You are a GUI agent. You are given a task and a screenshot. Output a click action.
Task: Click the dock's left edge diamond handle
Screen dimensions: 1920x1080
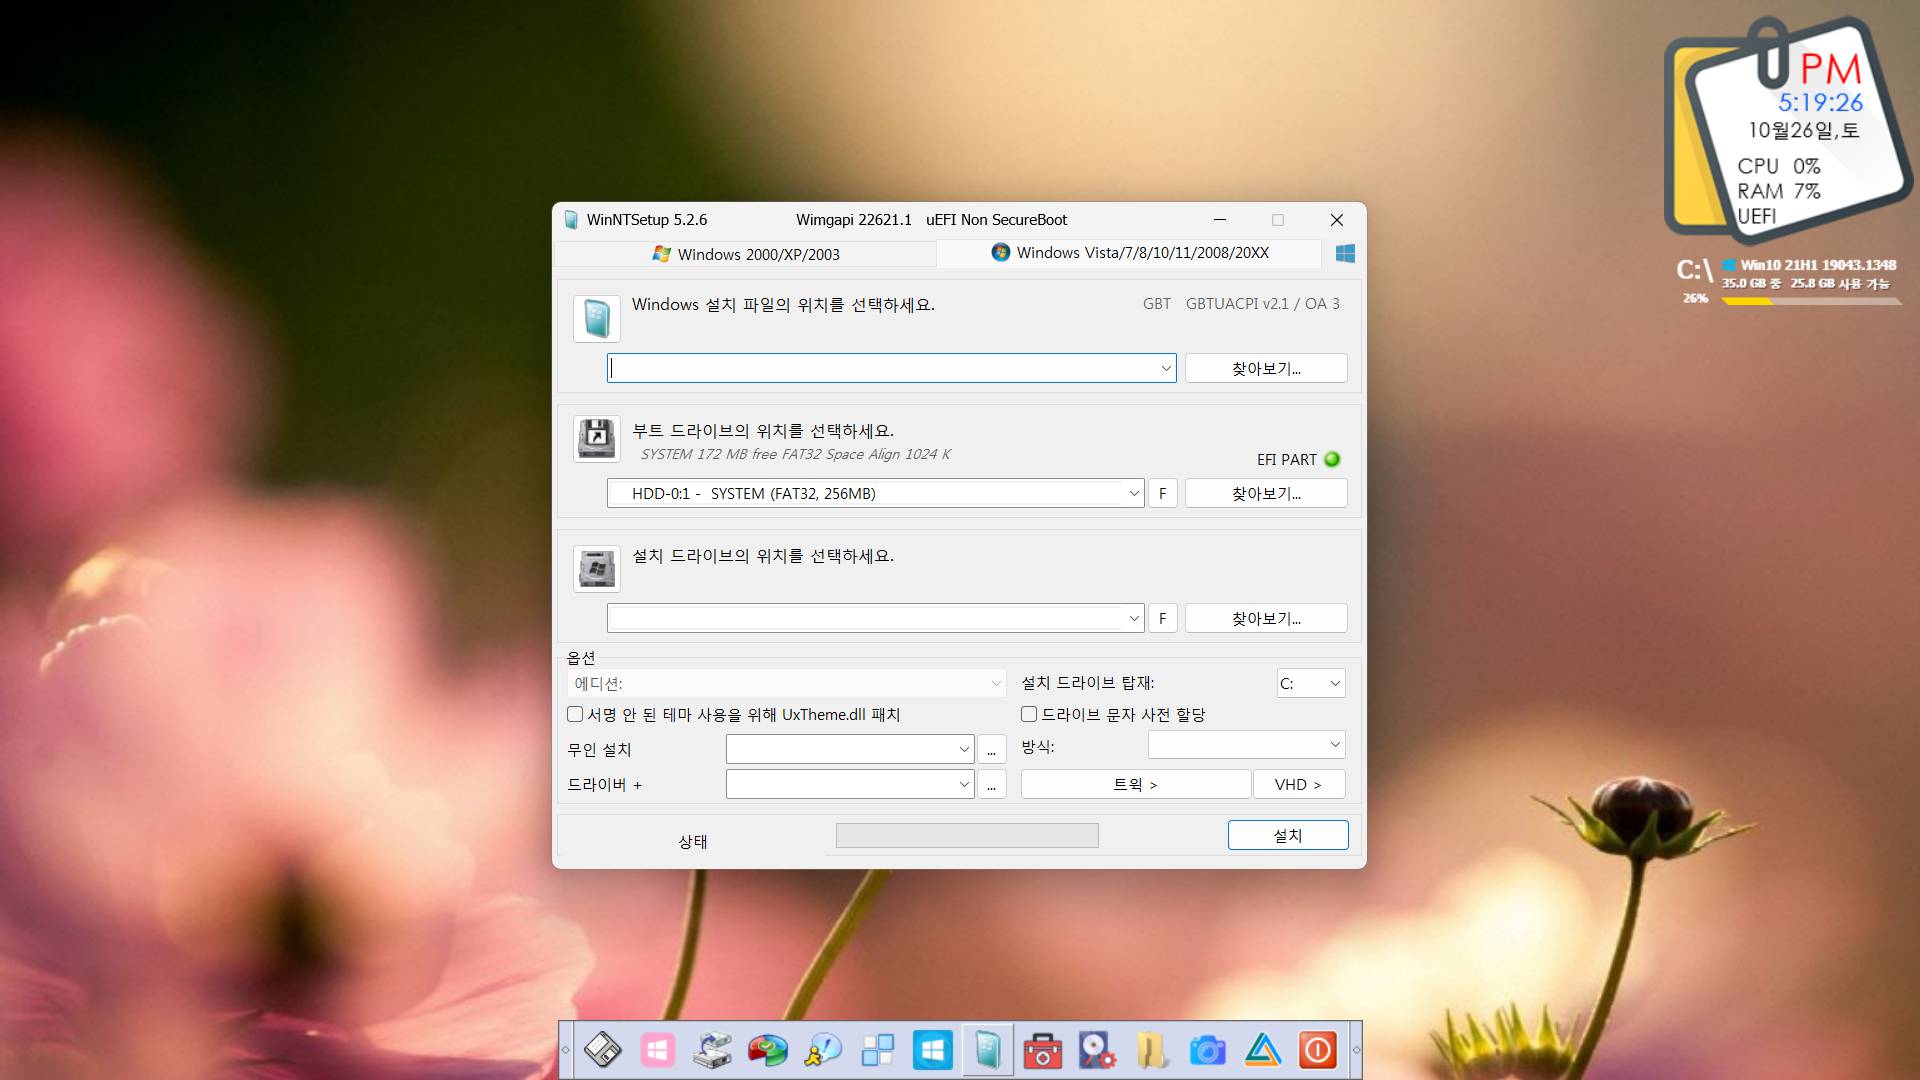pyautogui.click(x=565, y=1050)
